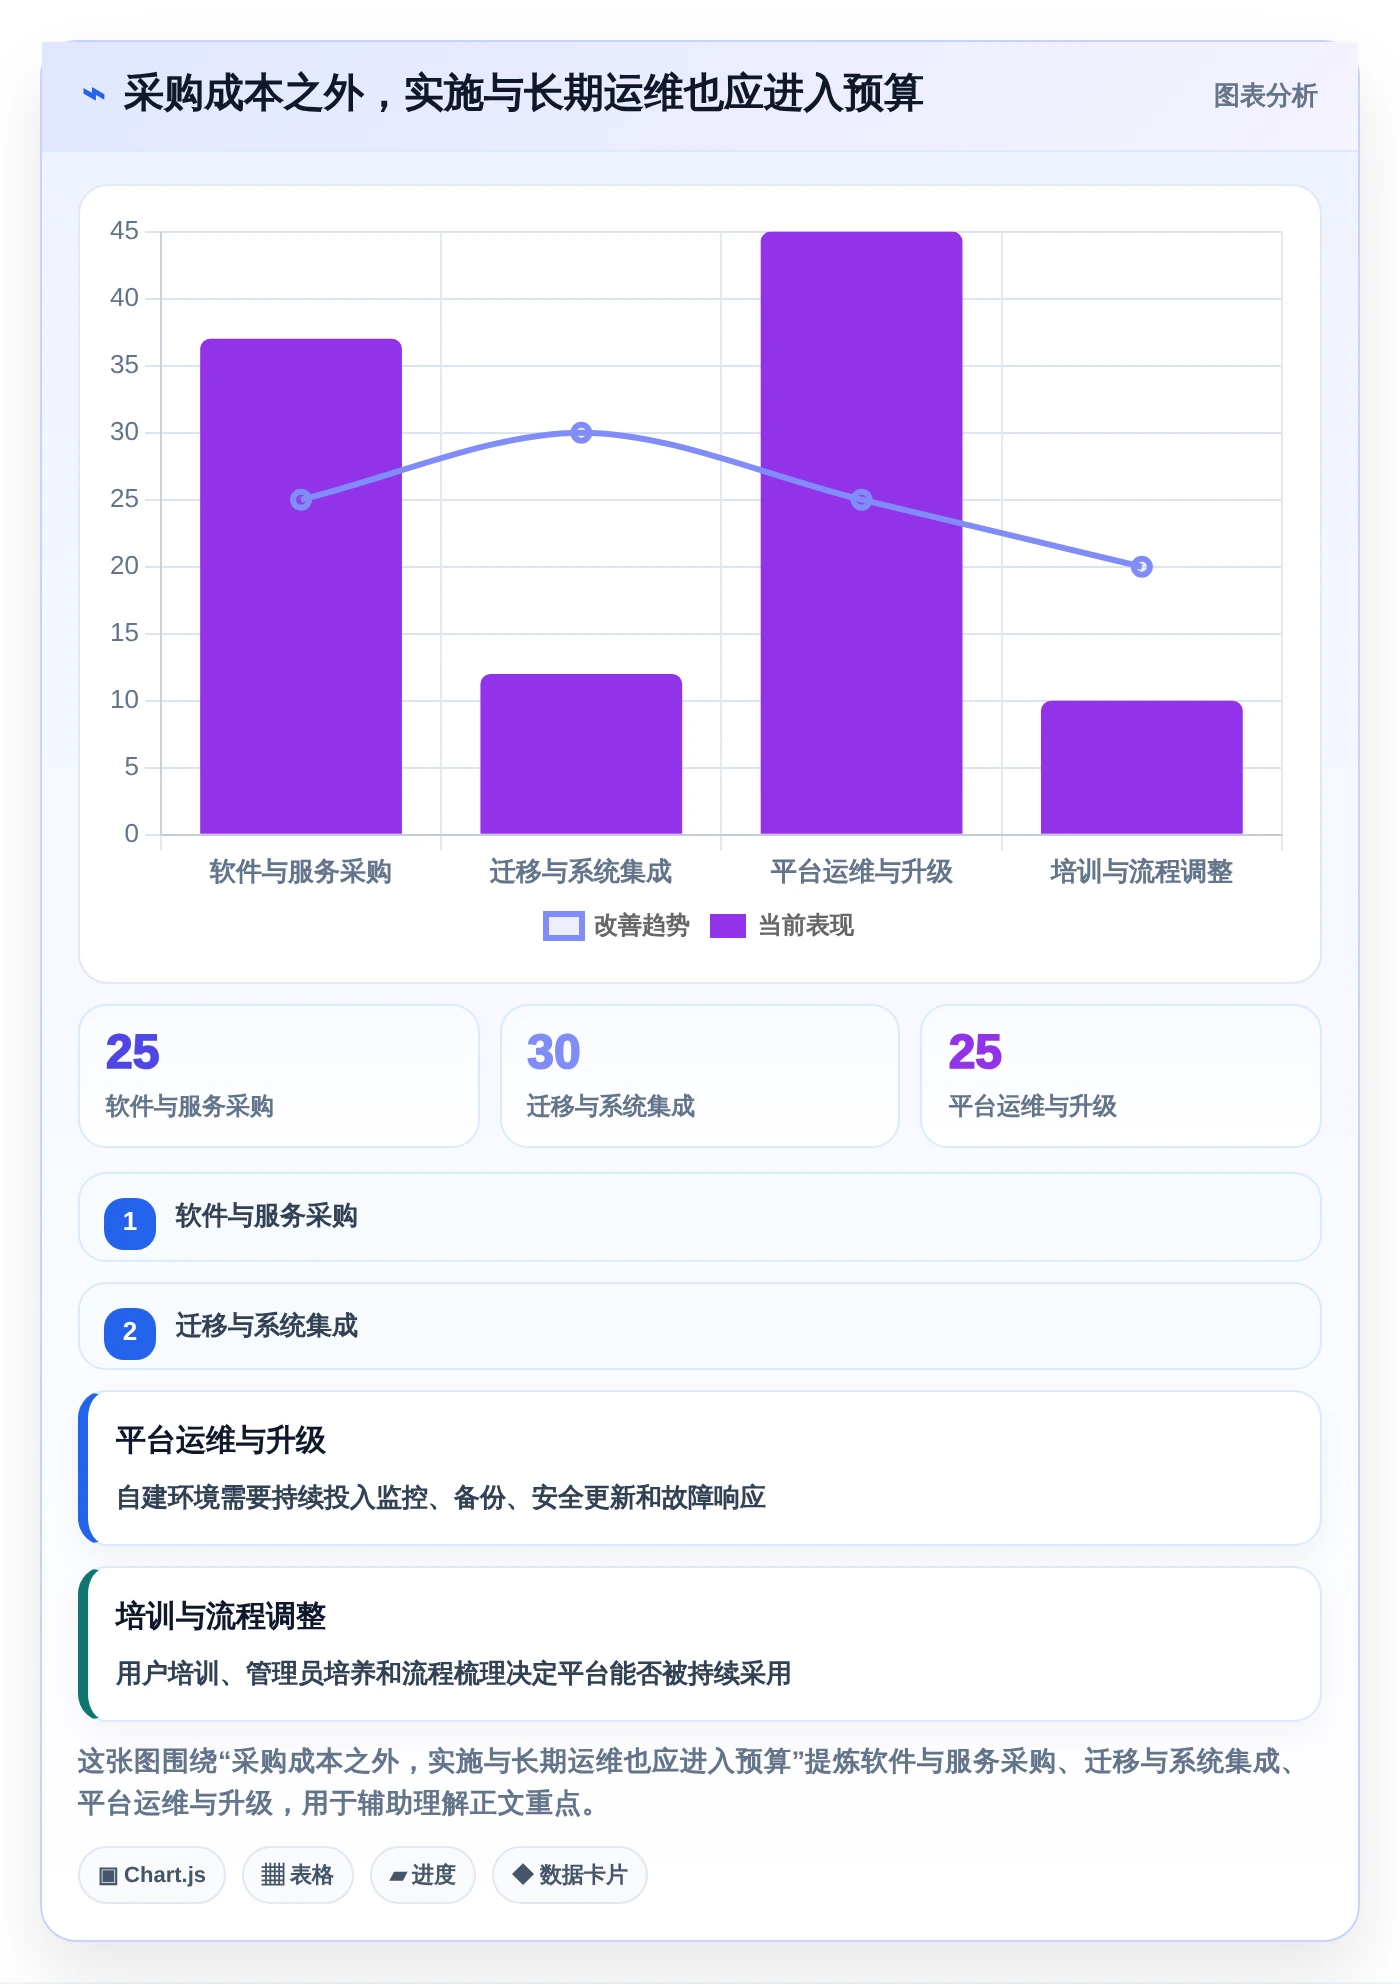Click the lightning bolt icon beside the title

[94, 95]
